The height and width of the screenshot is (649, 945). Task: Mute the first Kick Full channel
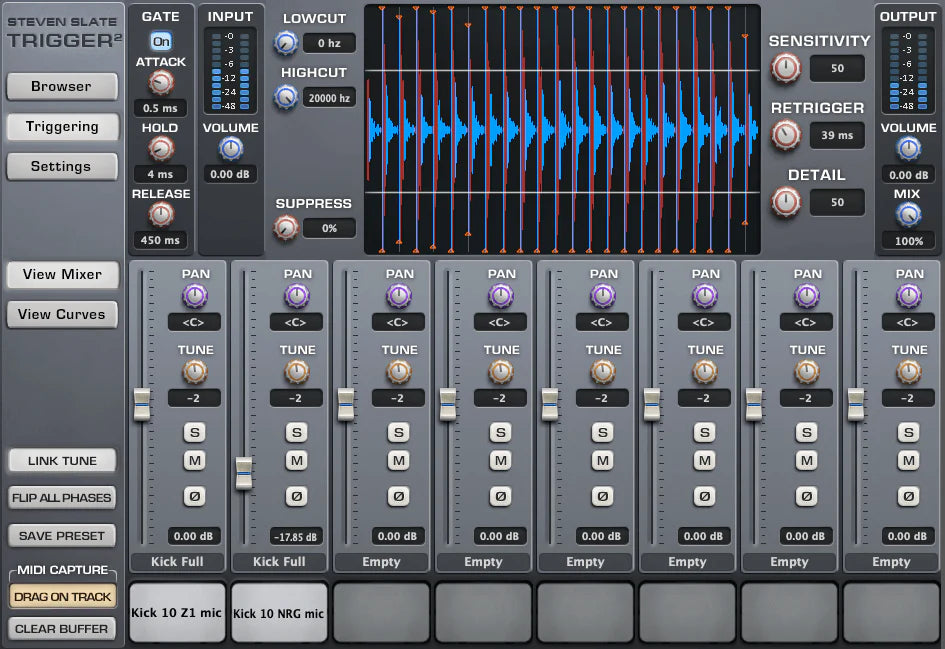[194, 461]
